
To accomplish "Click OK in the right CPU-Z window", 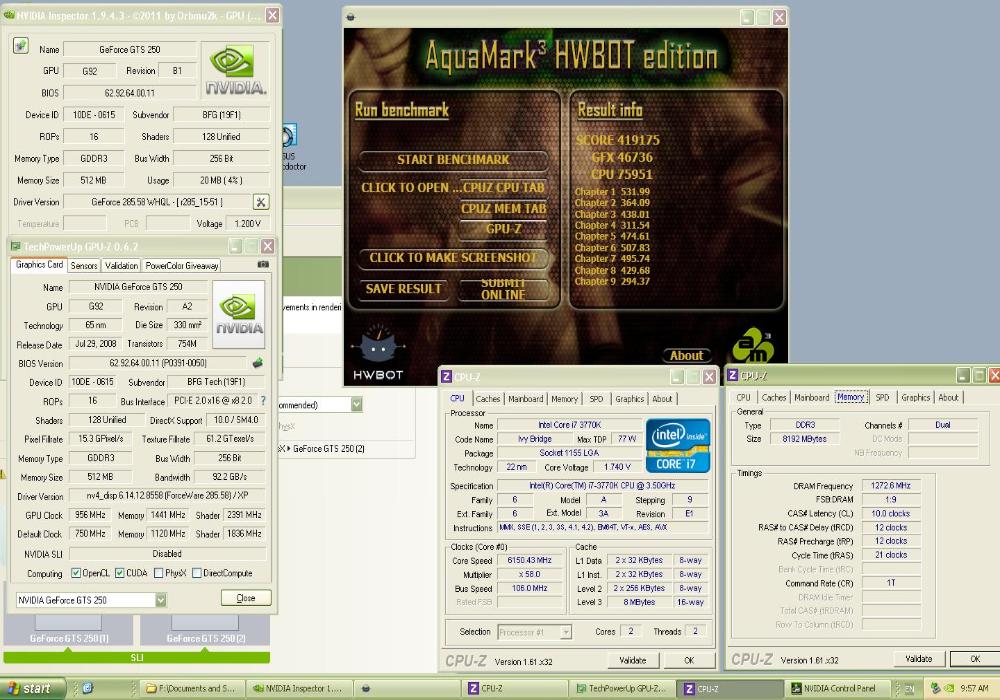I will tap(975, 659).
